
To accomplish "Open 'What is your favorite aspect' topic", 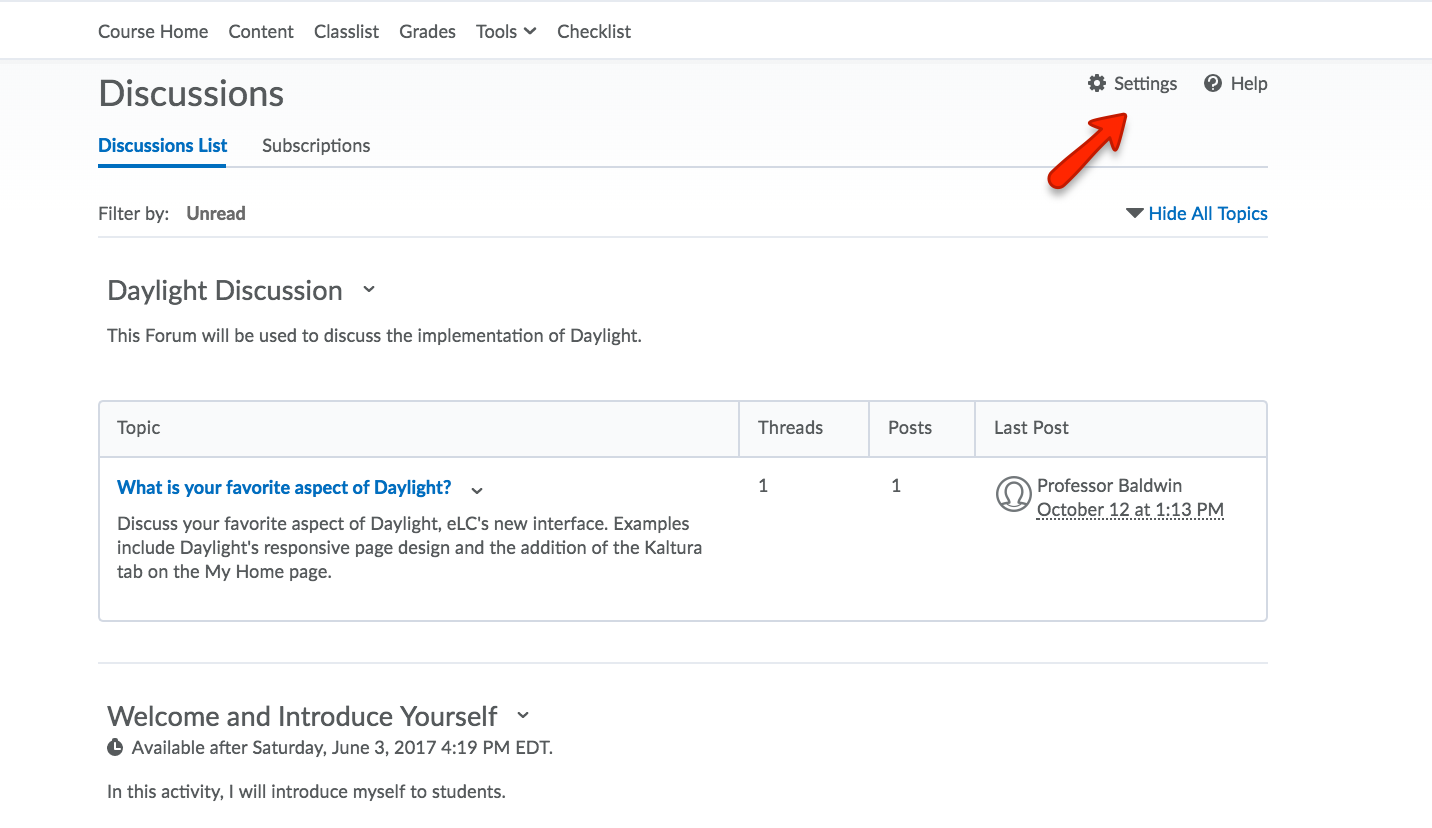I will (284, 487).
